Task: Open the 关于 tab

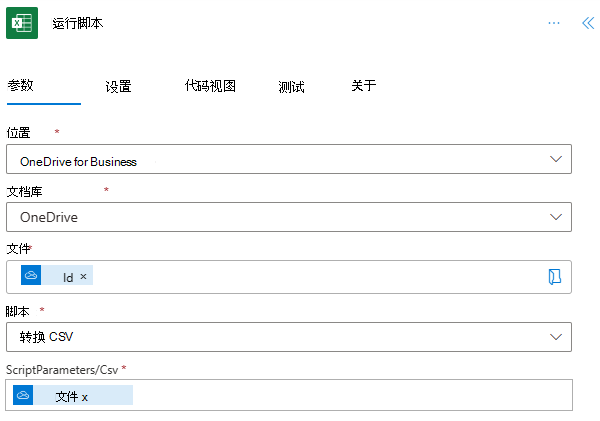Action: click(364, 85)
